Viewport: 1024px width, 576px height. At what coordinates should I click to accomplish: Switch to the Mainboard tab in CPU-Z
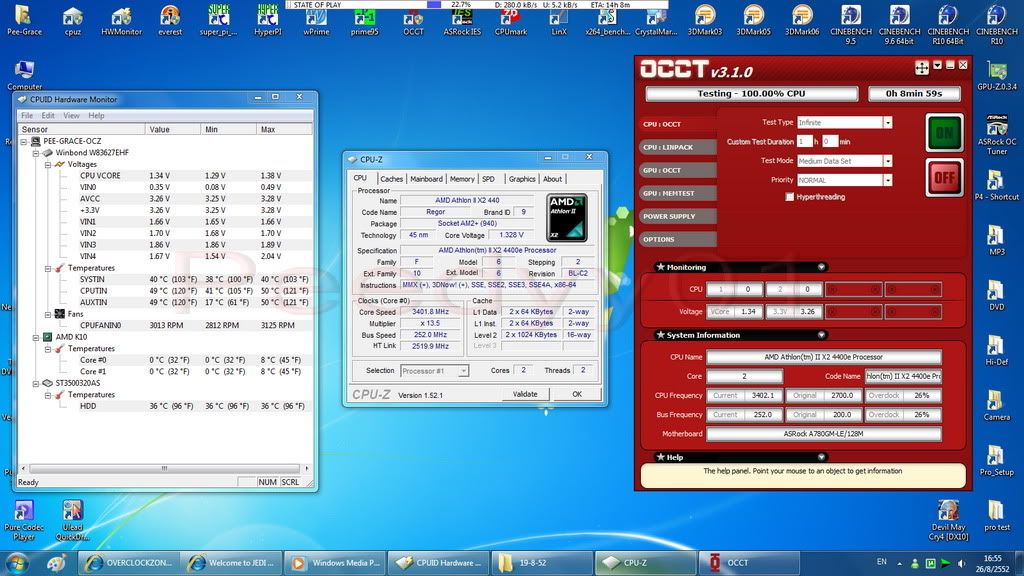coord(426,179)
